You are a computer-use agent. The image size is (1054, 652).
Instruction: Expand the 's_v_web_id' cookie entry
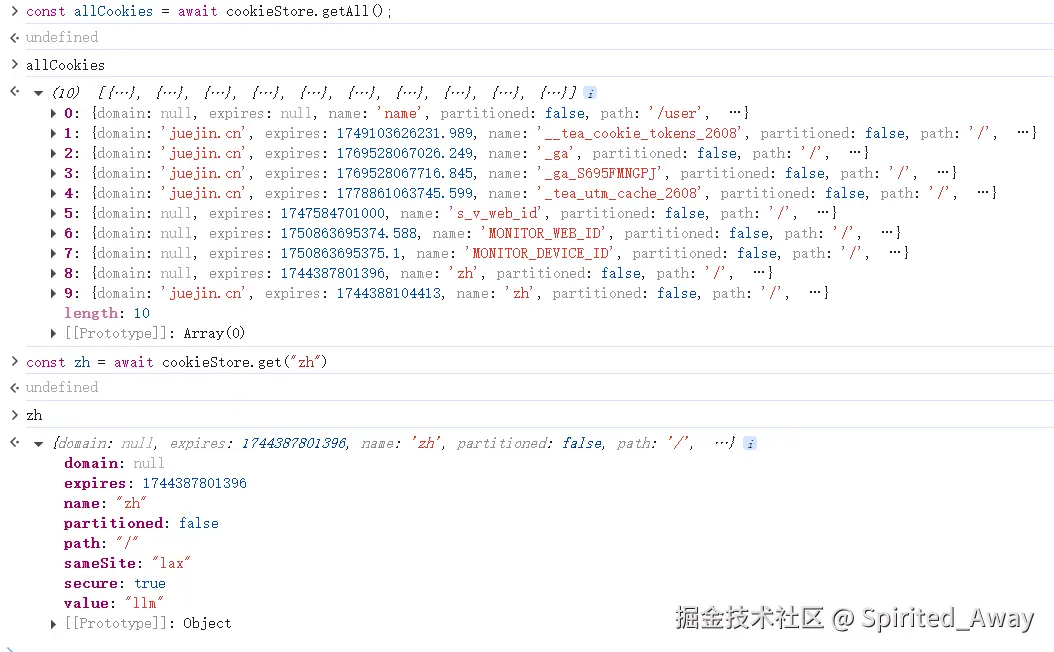[x=54, y=213]
